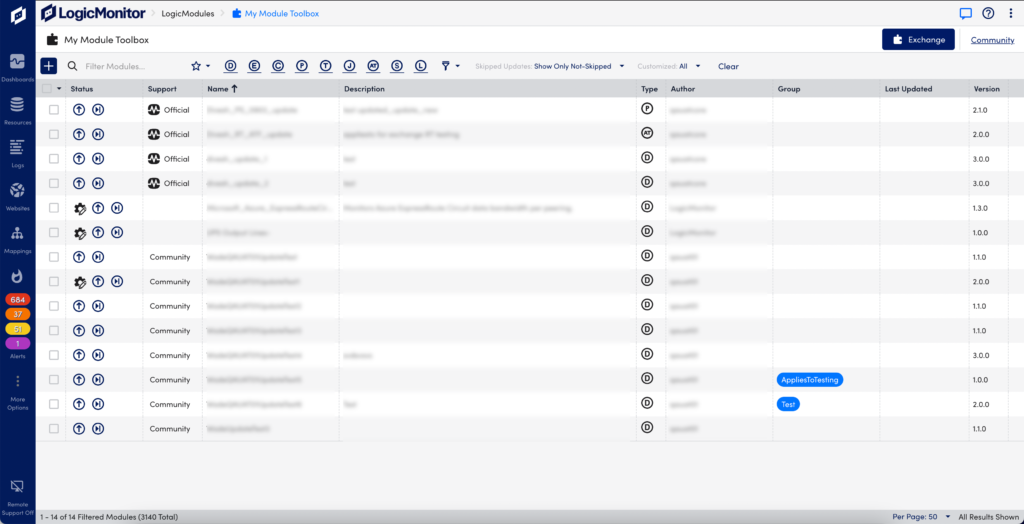The height and width of the screenshot is (524, 1024).
Task: Open Dashboards from the sidebar
Action: [18, 67]
